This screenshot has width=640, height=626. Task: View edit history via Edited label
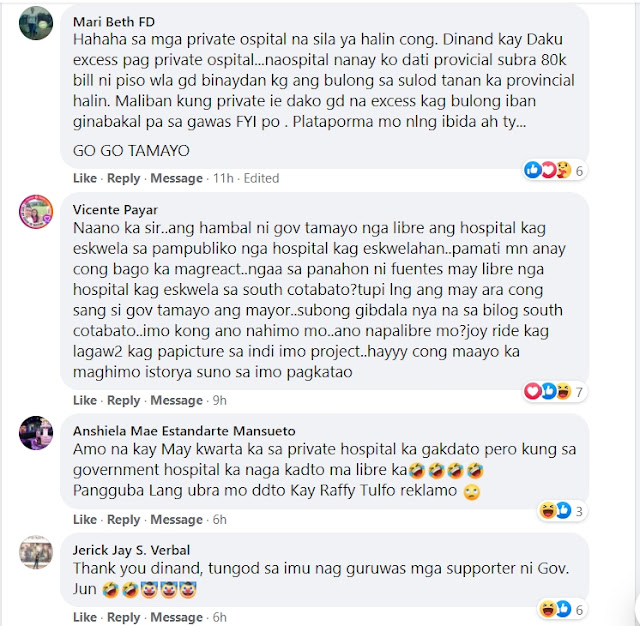(261, 178)
